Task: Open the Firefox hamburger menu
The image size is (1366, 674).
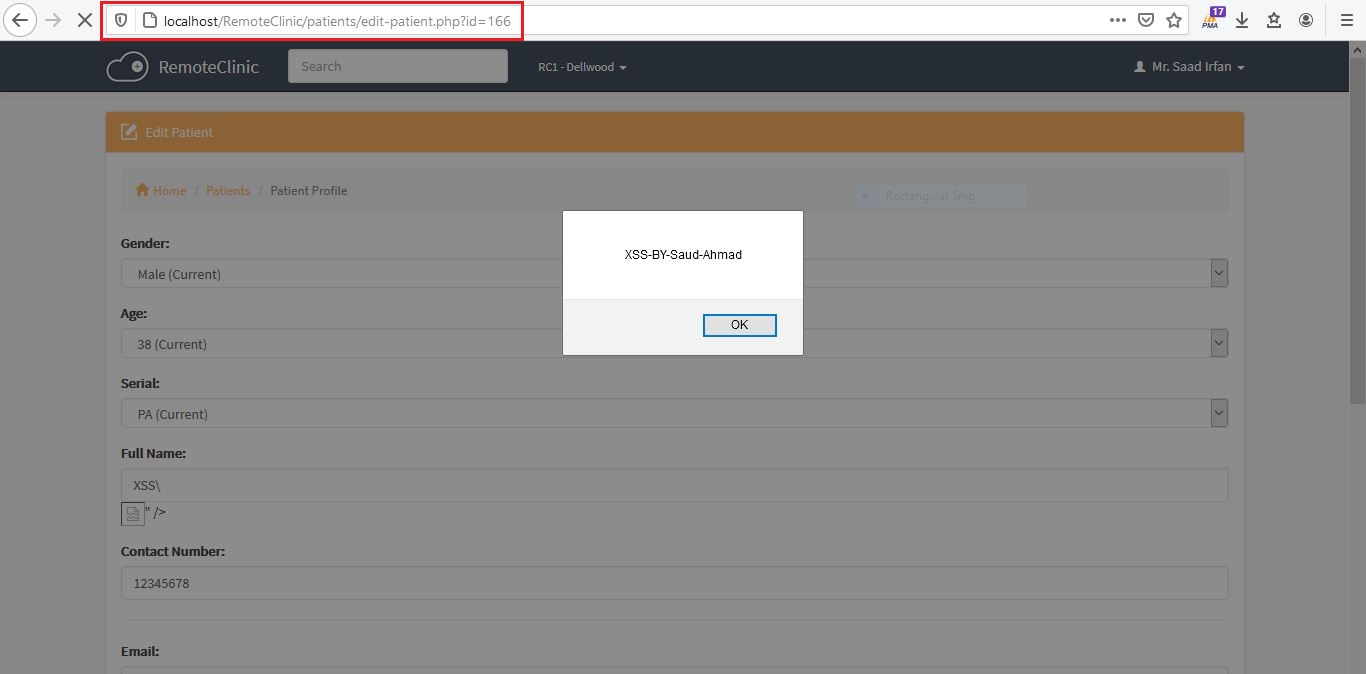Action: tap(1346, 20)
